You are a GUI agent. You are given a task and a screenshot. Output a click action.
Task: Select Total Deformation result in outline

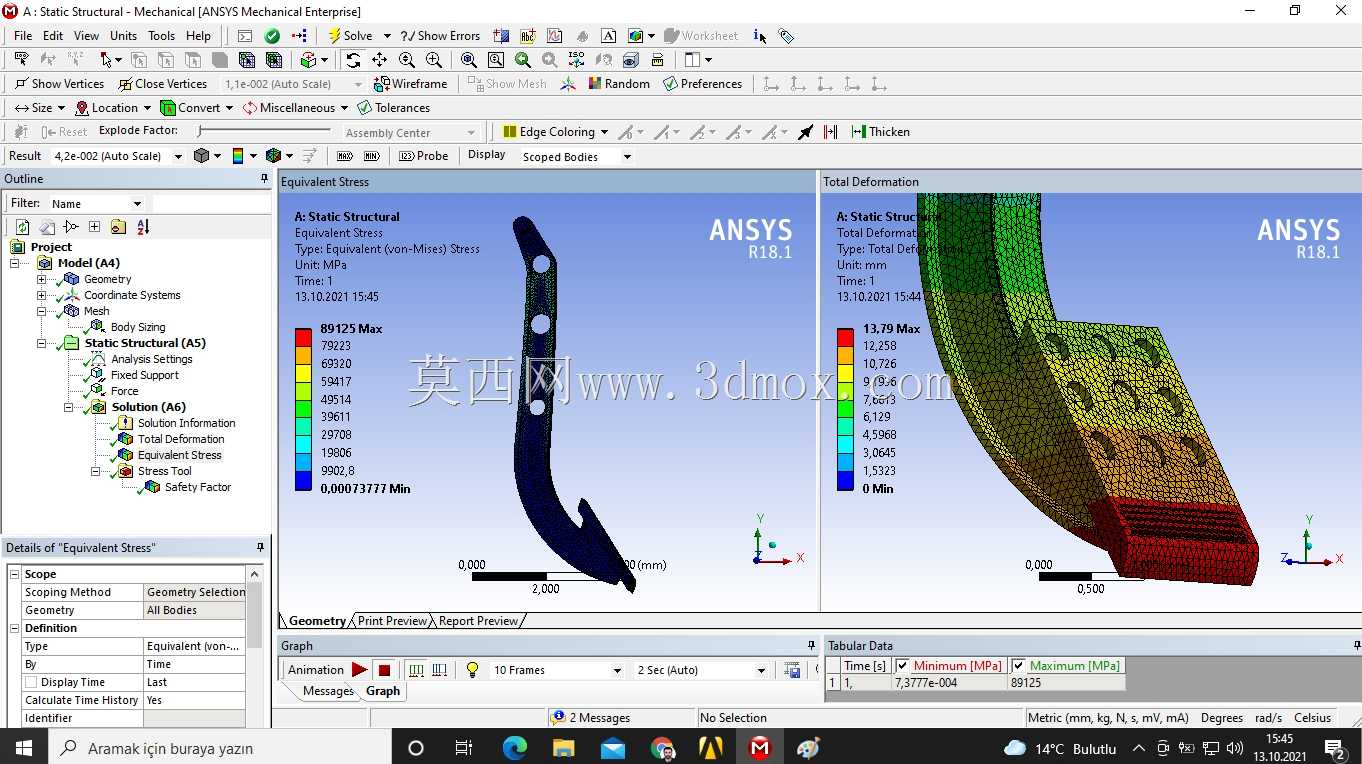181,439
